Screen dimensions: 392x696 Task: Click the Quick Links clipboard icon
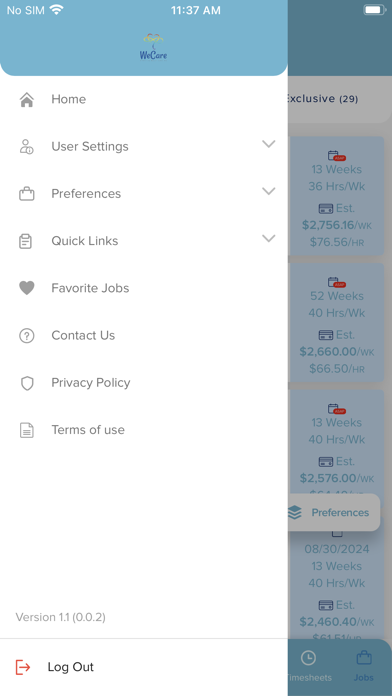pyautogui.click(x=26, y=241)
